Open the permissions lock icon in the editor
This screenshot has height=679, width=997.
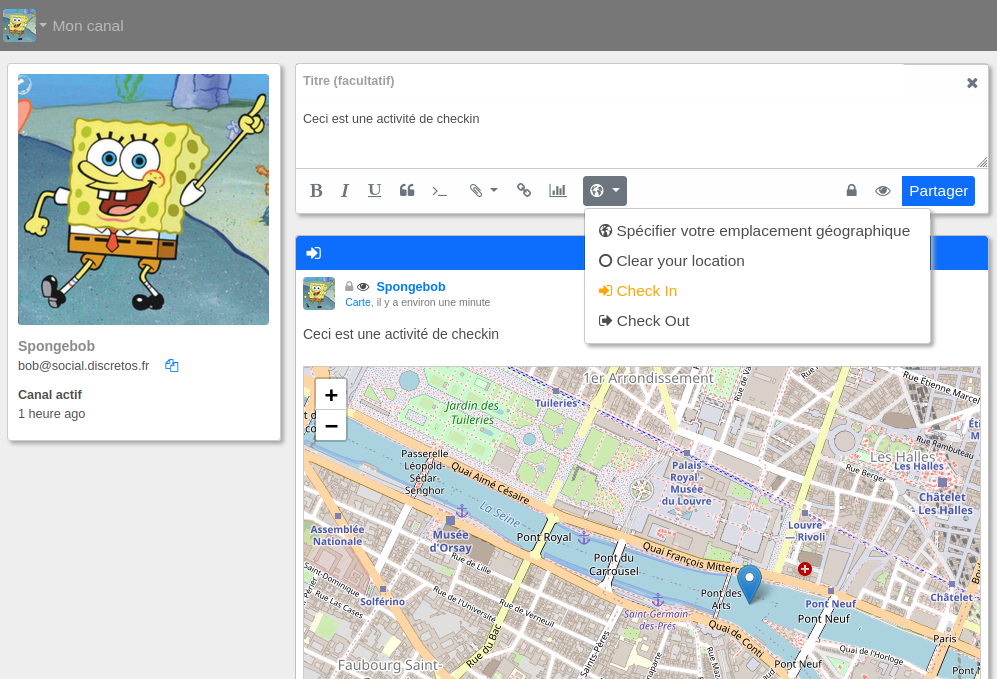click(852, 191)
